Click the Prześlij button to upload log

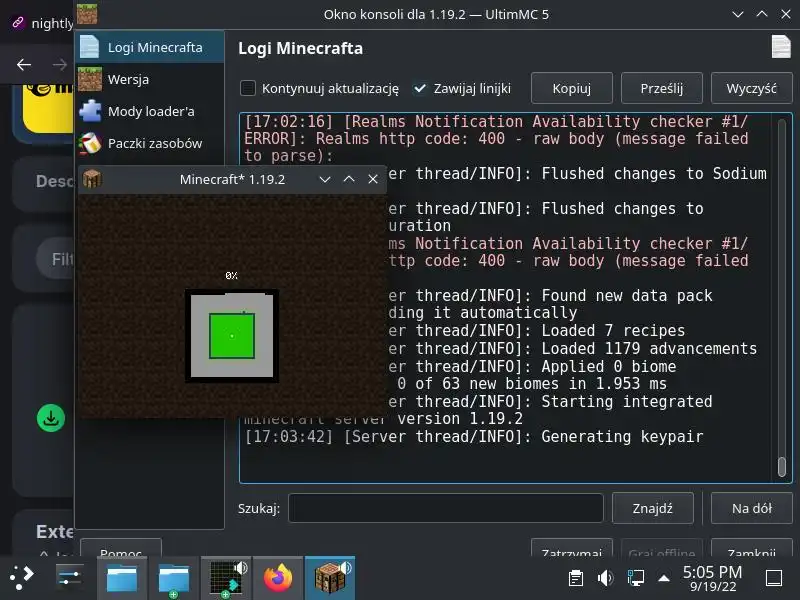(x=661, y=88)
